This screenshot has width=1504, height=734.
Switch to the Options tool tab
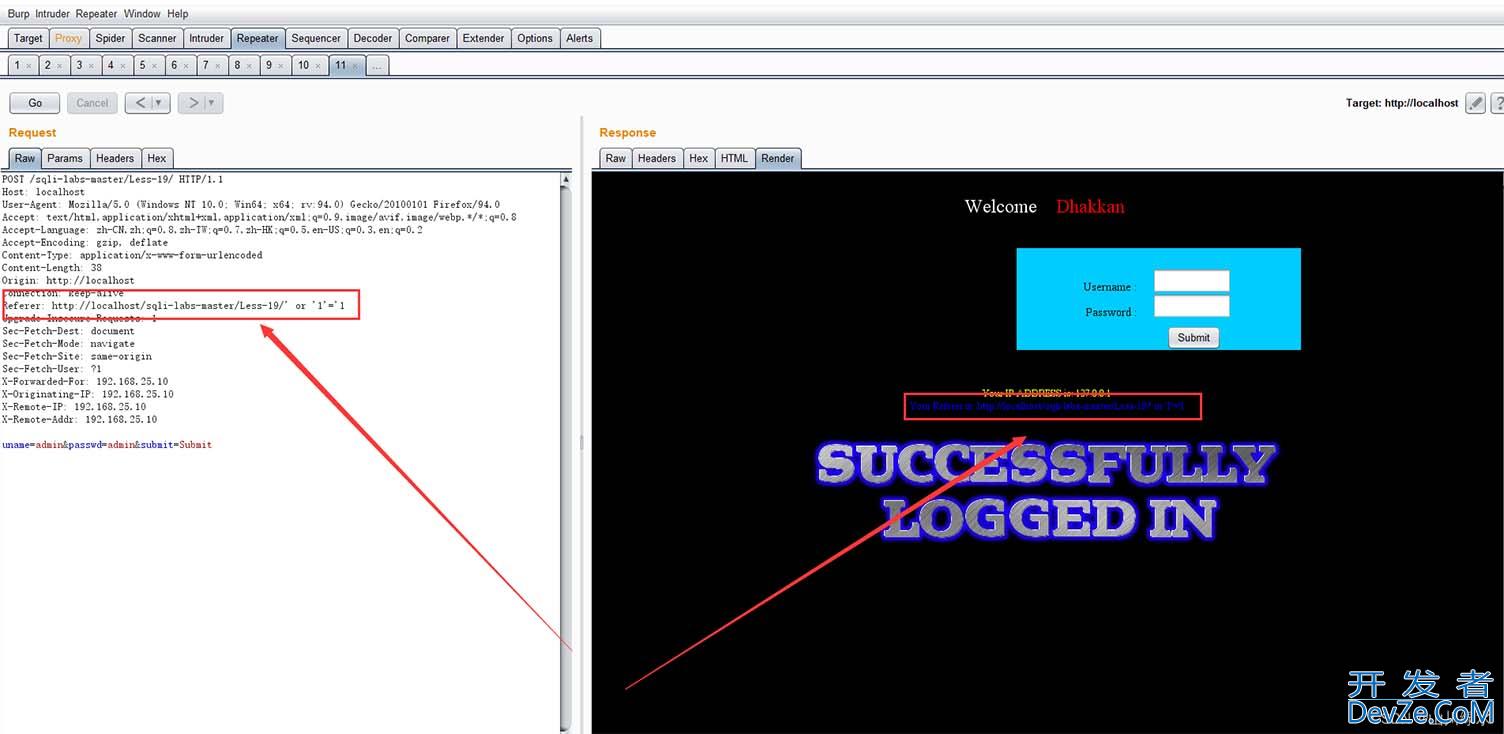(535, 38)
